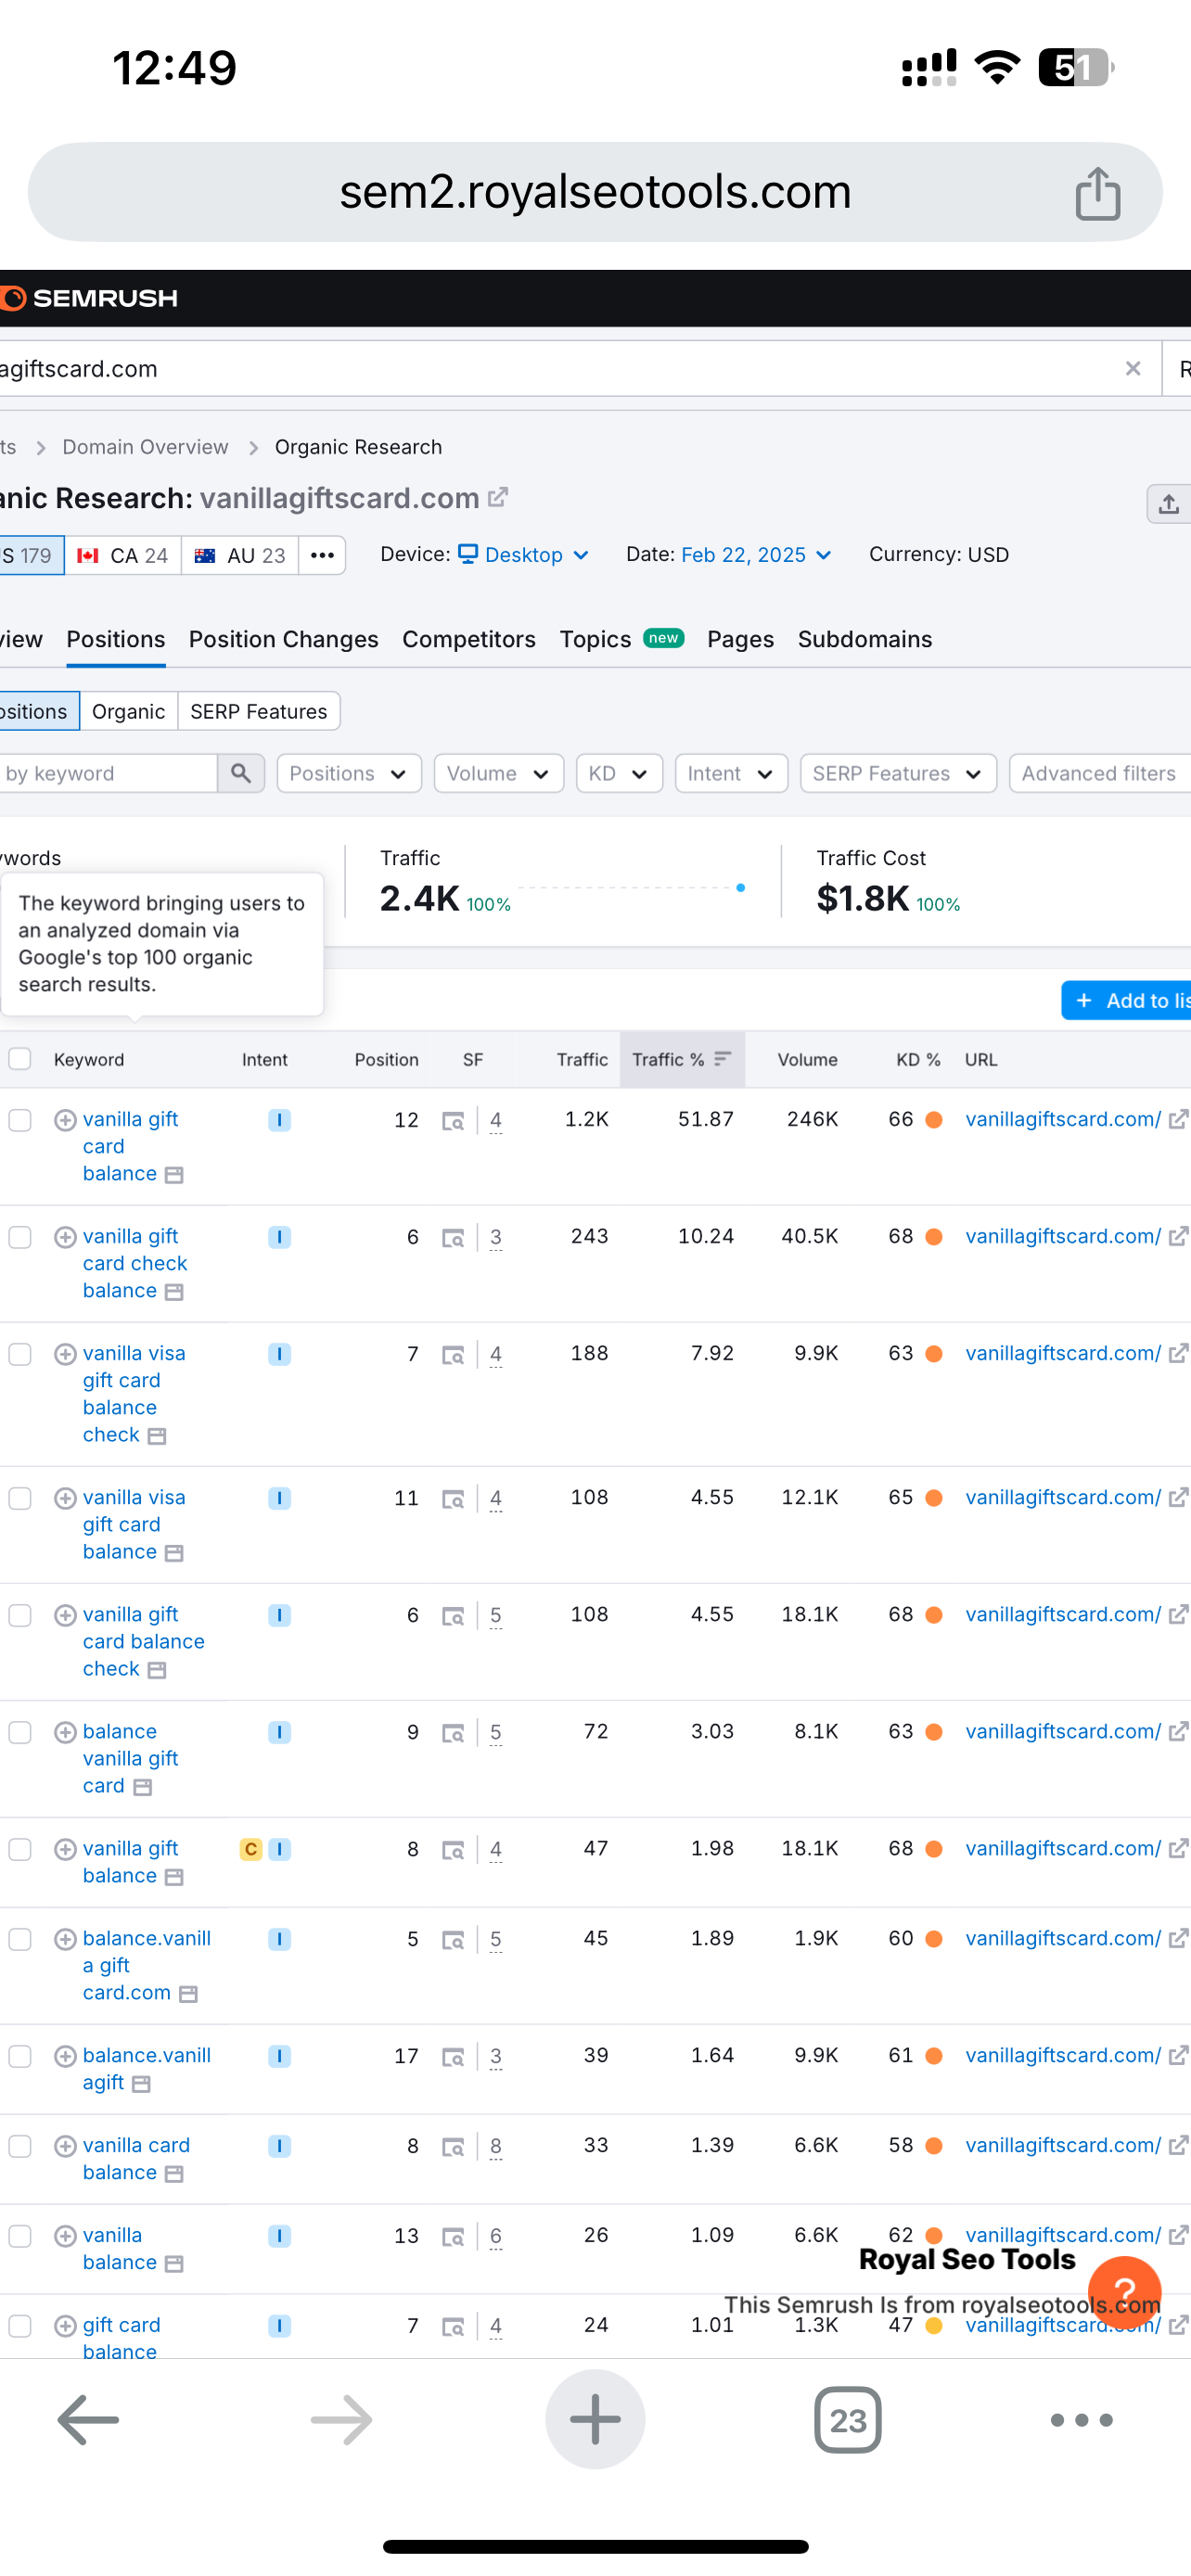
Task: Open more countries ellipsis button
Action: (322, 555)
